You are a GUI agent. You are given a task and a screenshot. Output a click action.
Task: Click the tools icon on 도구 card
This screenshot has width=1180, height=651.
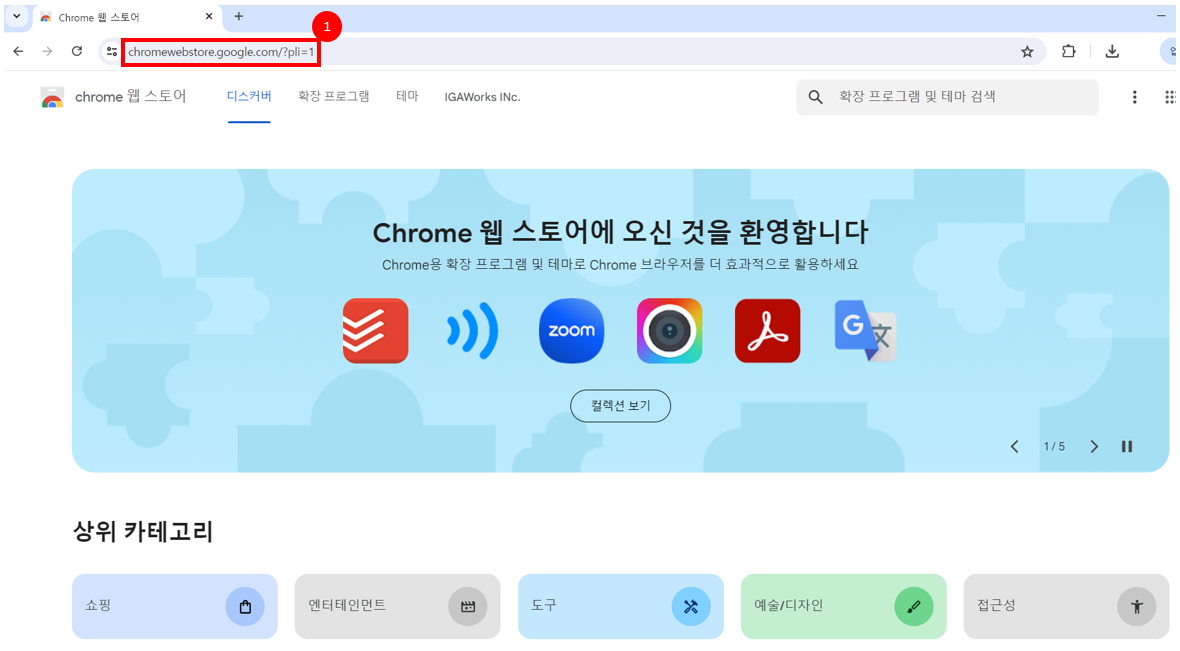tap(691, 607)
